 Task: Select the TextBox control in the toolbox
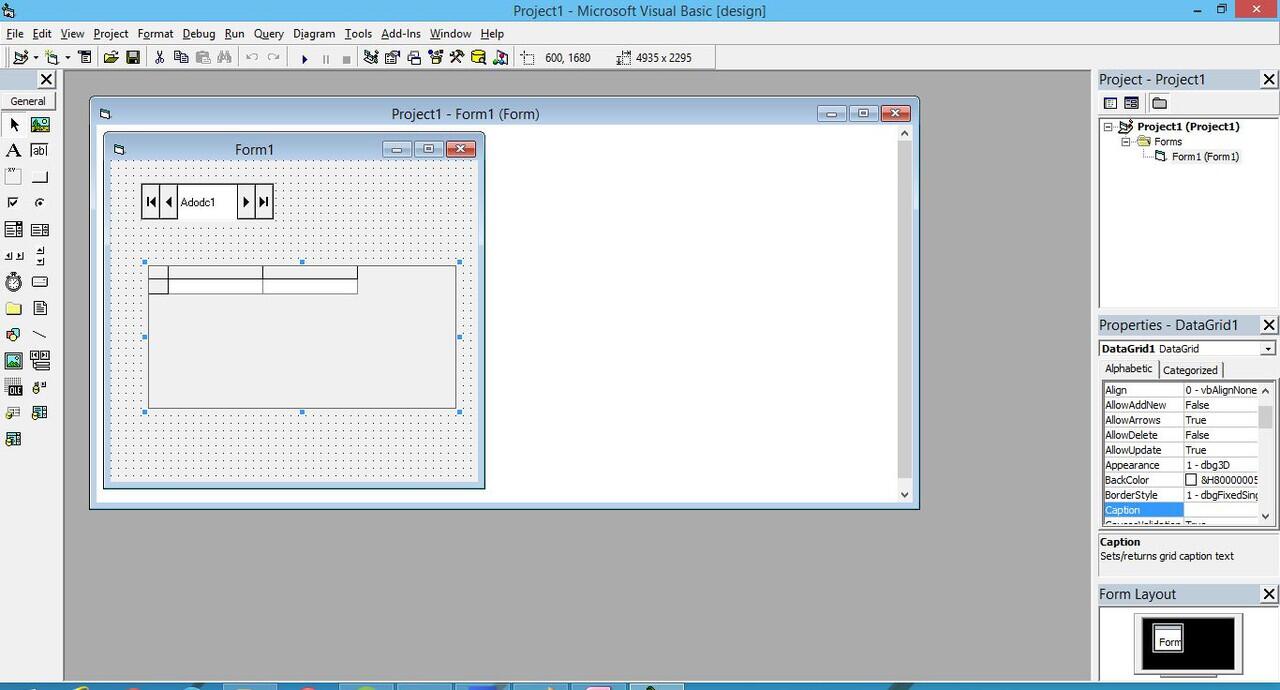coord(40,151)
